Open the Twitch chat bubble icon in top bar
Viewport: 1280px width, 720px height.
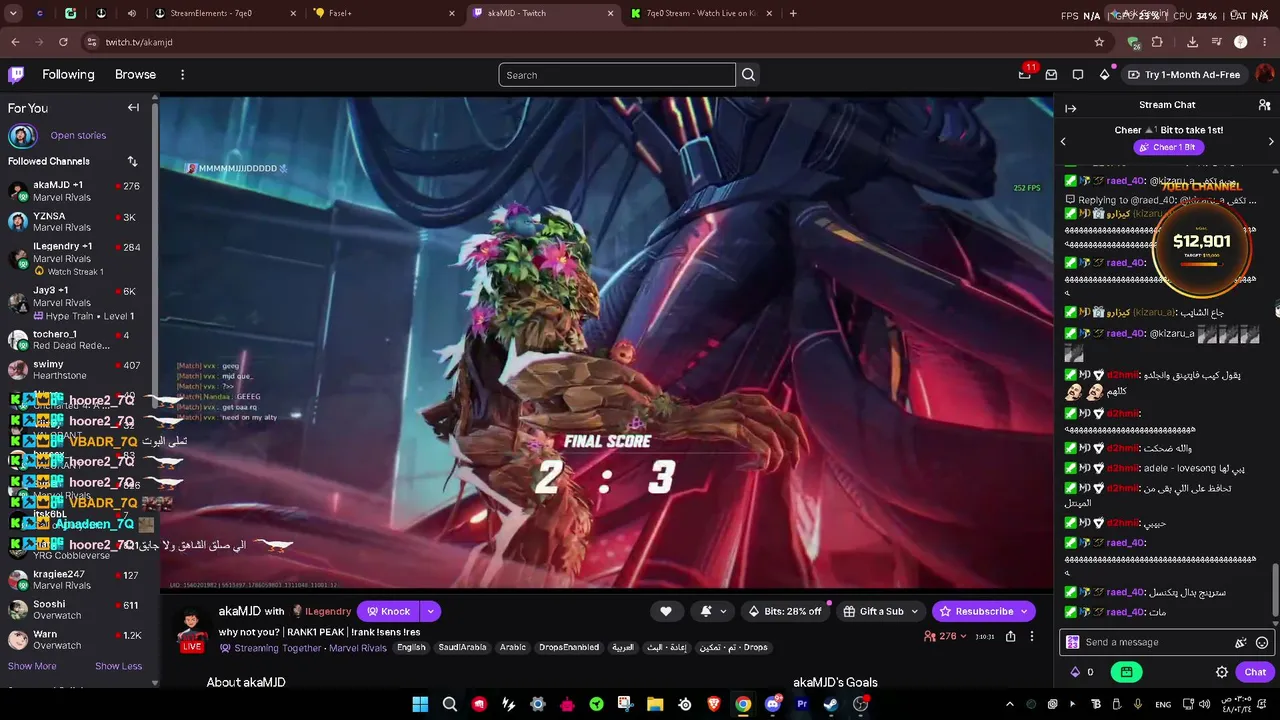tap(1078, 75)
